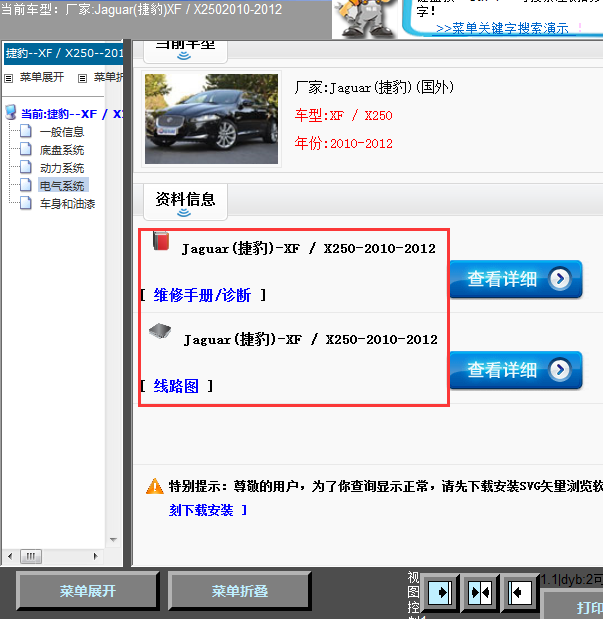Click the horizontal scrollbar thumb in tree panel

pos(31,556)
